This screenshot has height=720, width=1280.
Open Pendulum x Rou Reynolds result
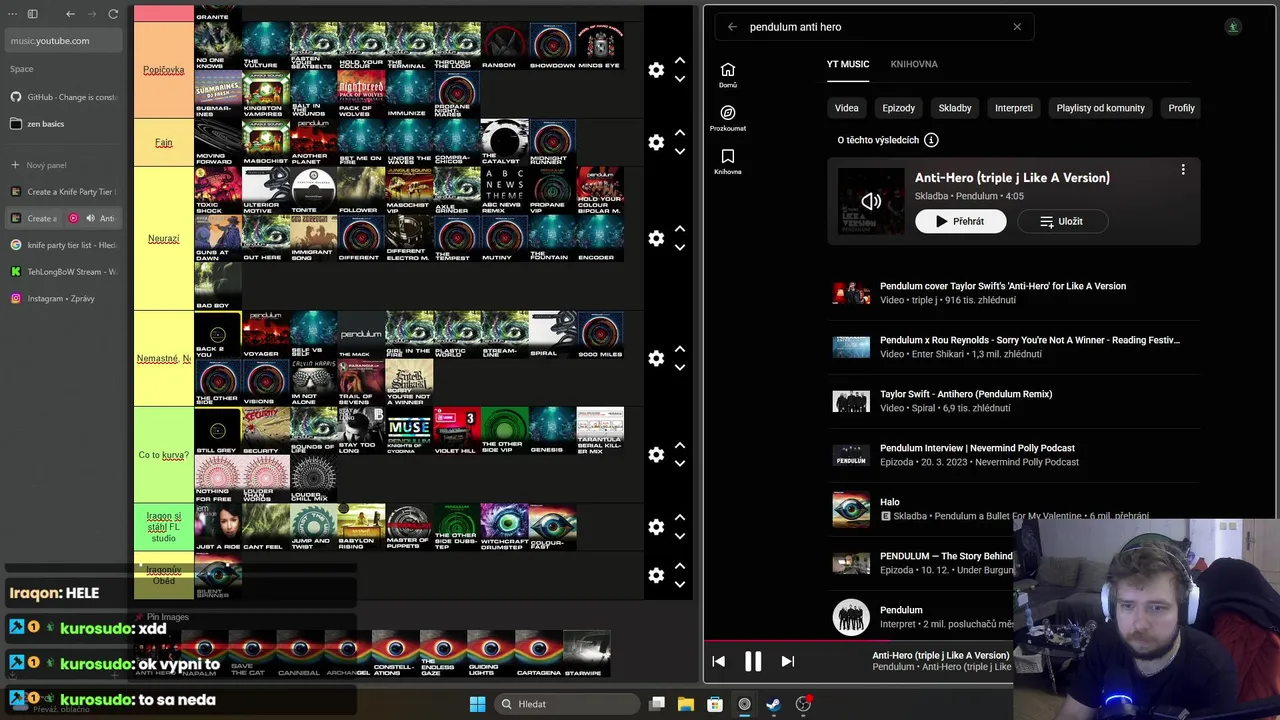(x=1030, y=340)
